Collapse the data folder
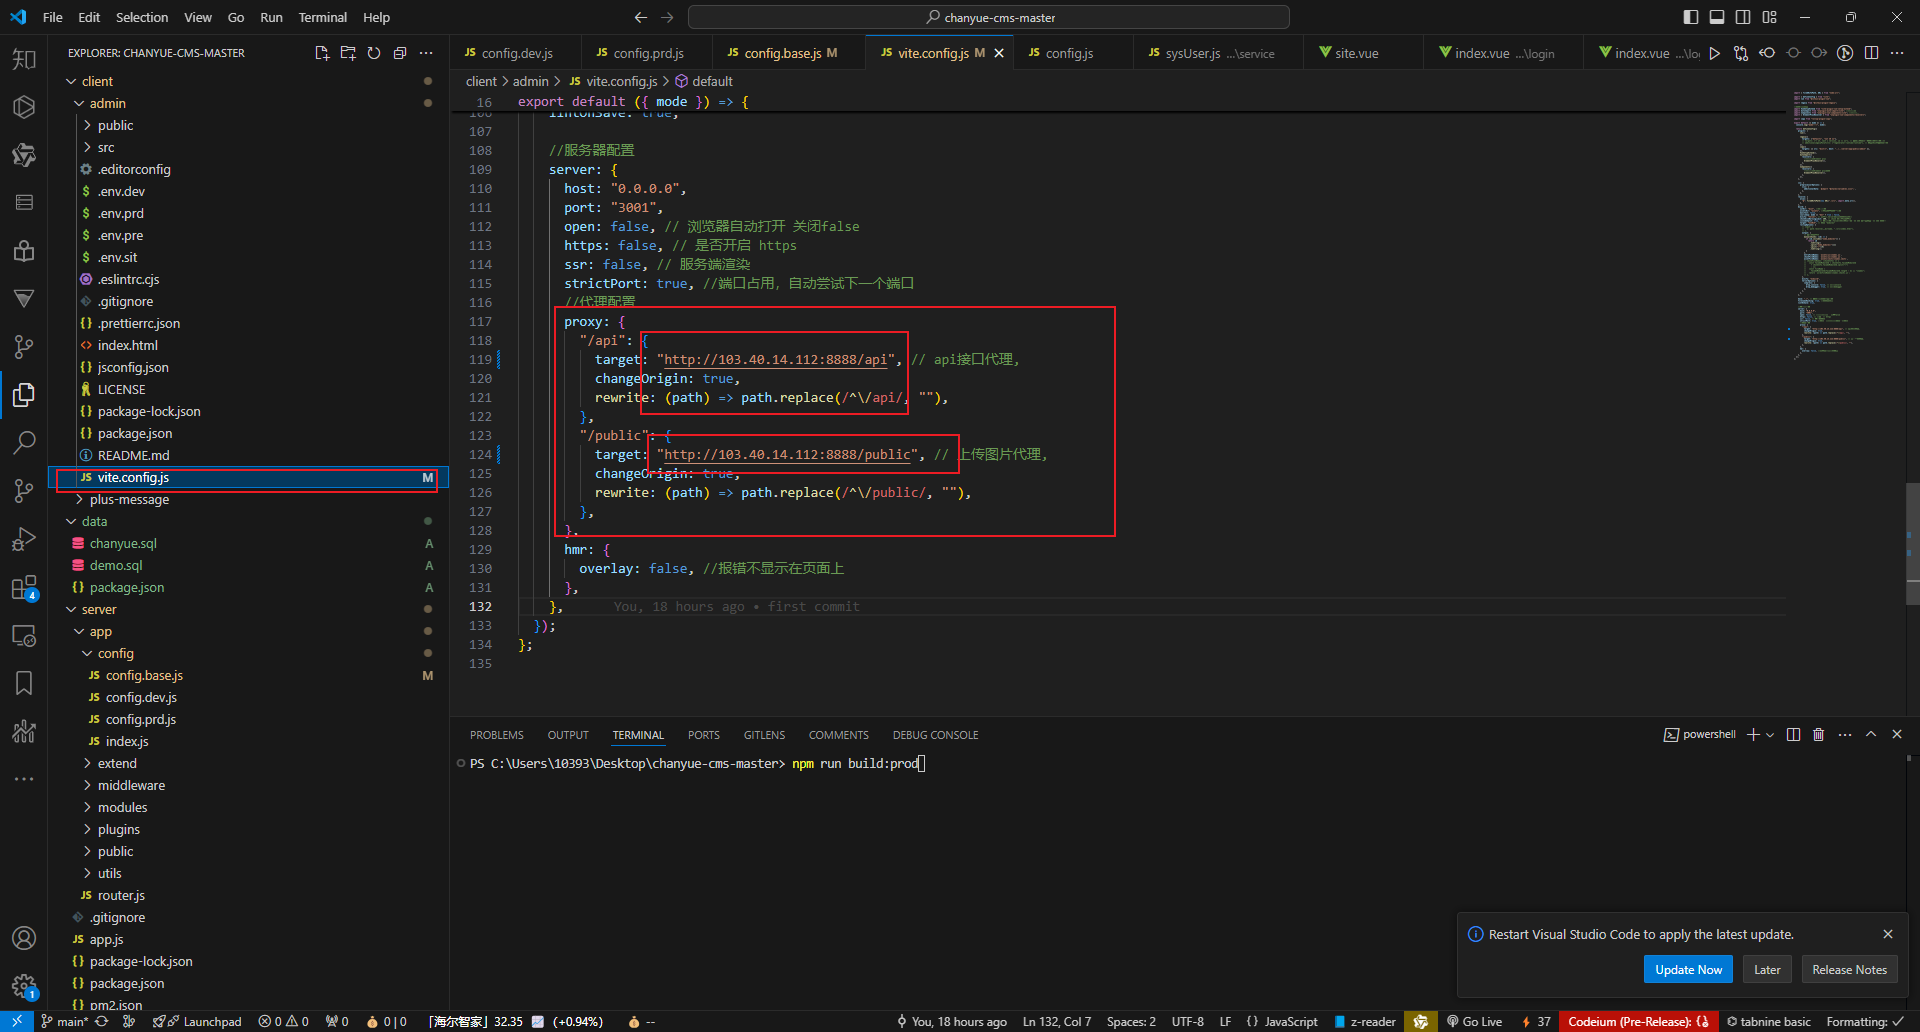The height and width of the screenshot is (1032, 1920). coord(94,521)
